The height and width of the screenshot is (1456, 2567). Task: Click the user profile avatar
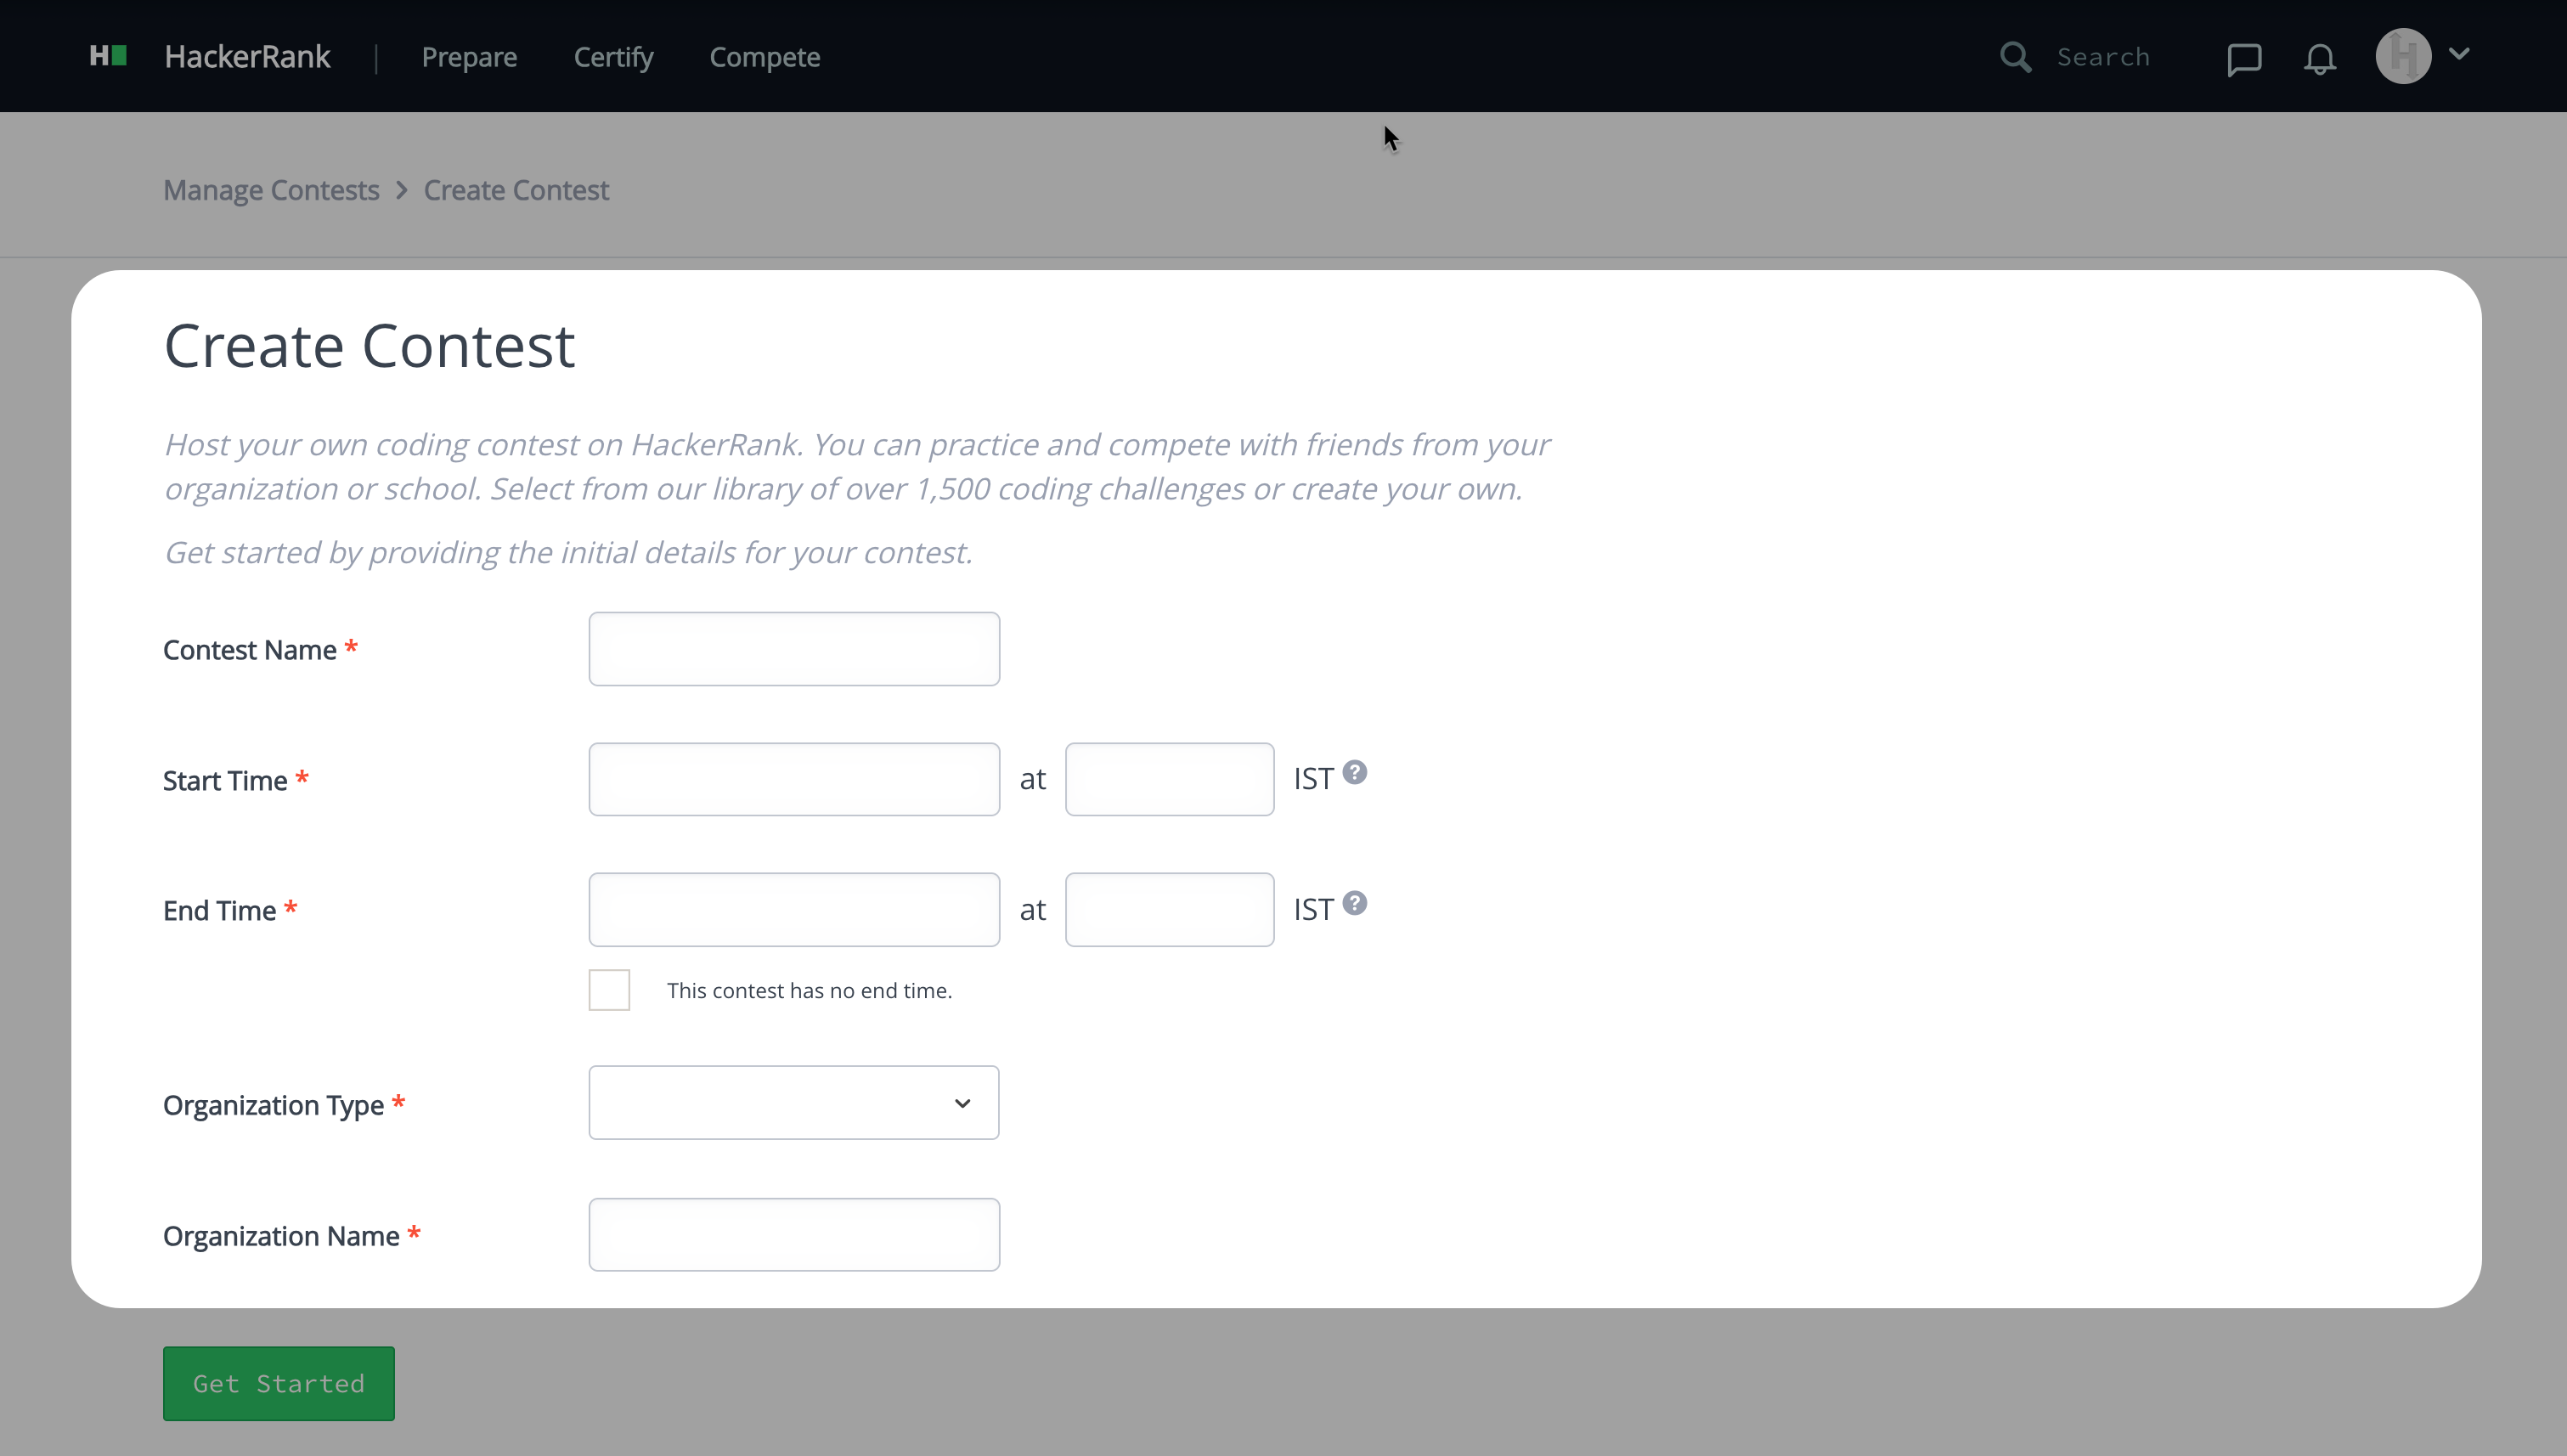pyautogui.click(x=2403, y=56)
